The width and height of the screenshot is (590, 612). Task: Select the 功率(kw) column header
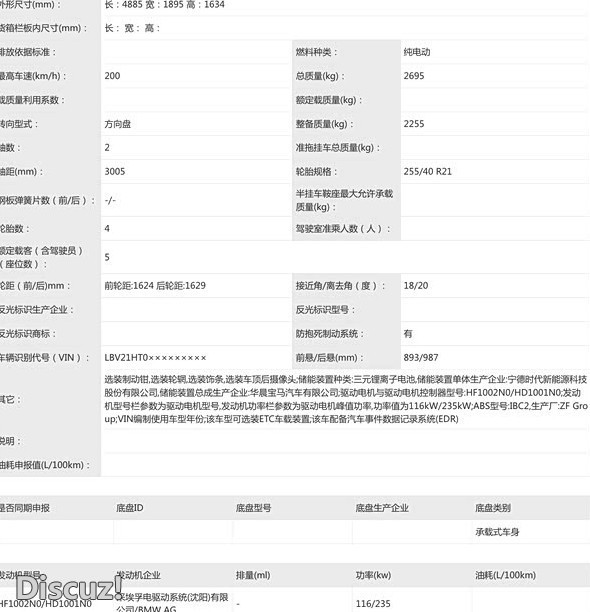click(373, 575)
